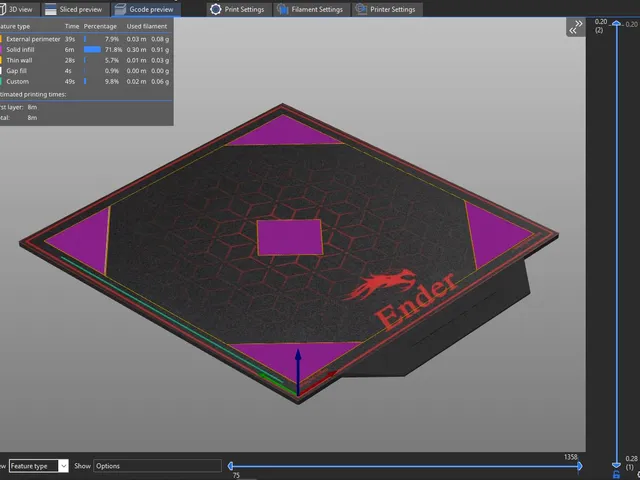This screenshot has height=480, width=640.
Task: Open the Show Options combo box
Action: tap(157, 466)
